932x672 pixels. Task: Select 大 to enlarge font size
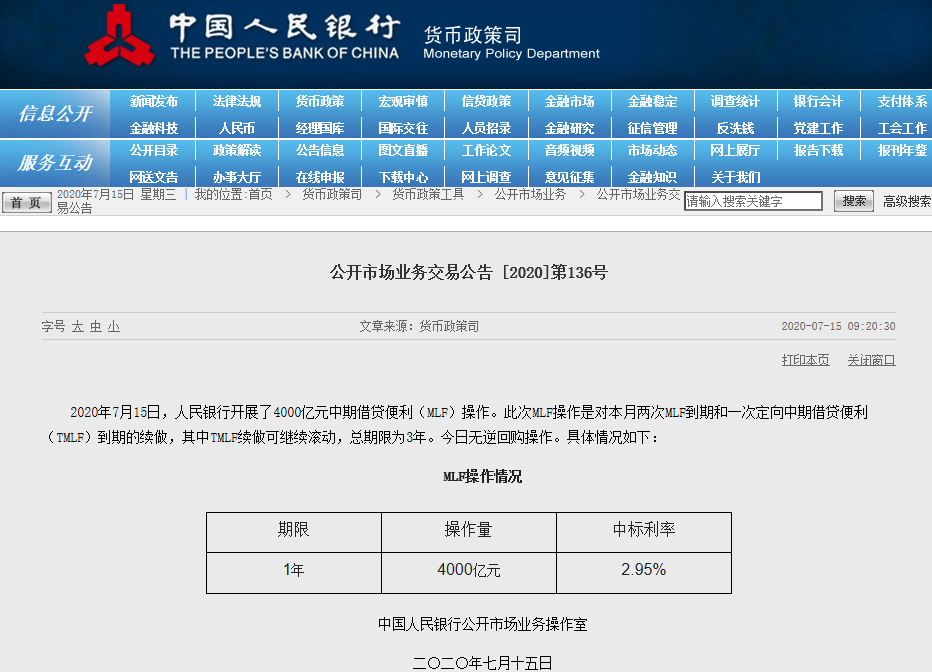78,327
